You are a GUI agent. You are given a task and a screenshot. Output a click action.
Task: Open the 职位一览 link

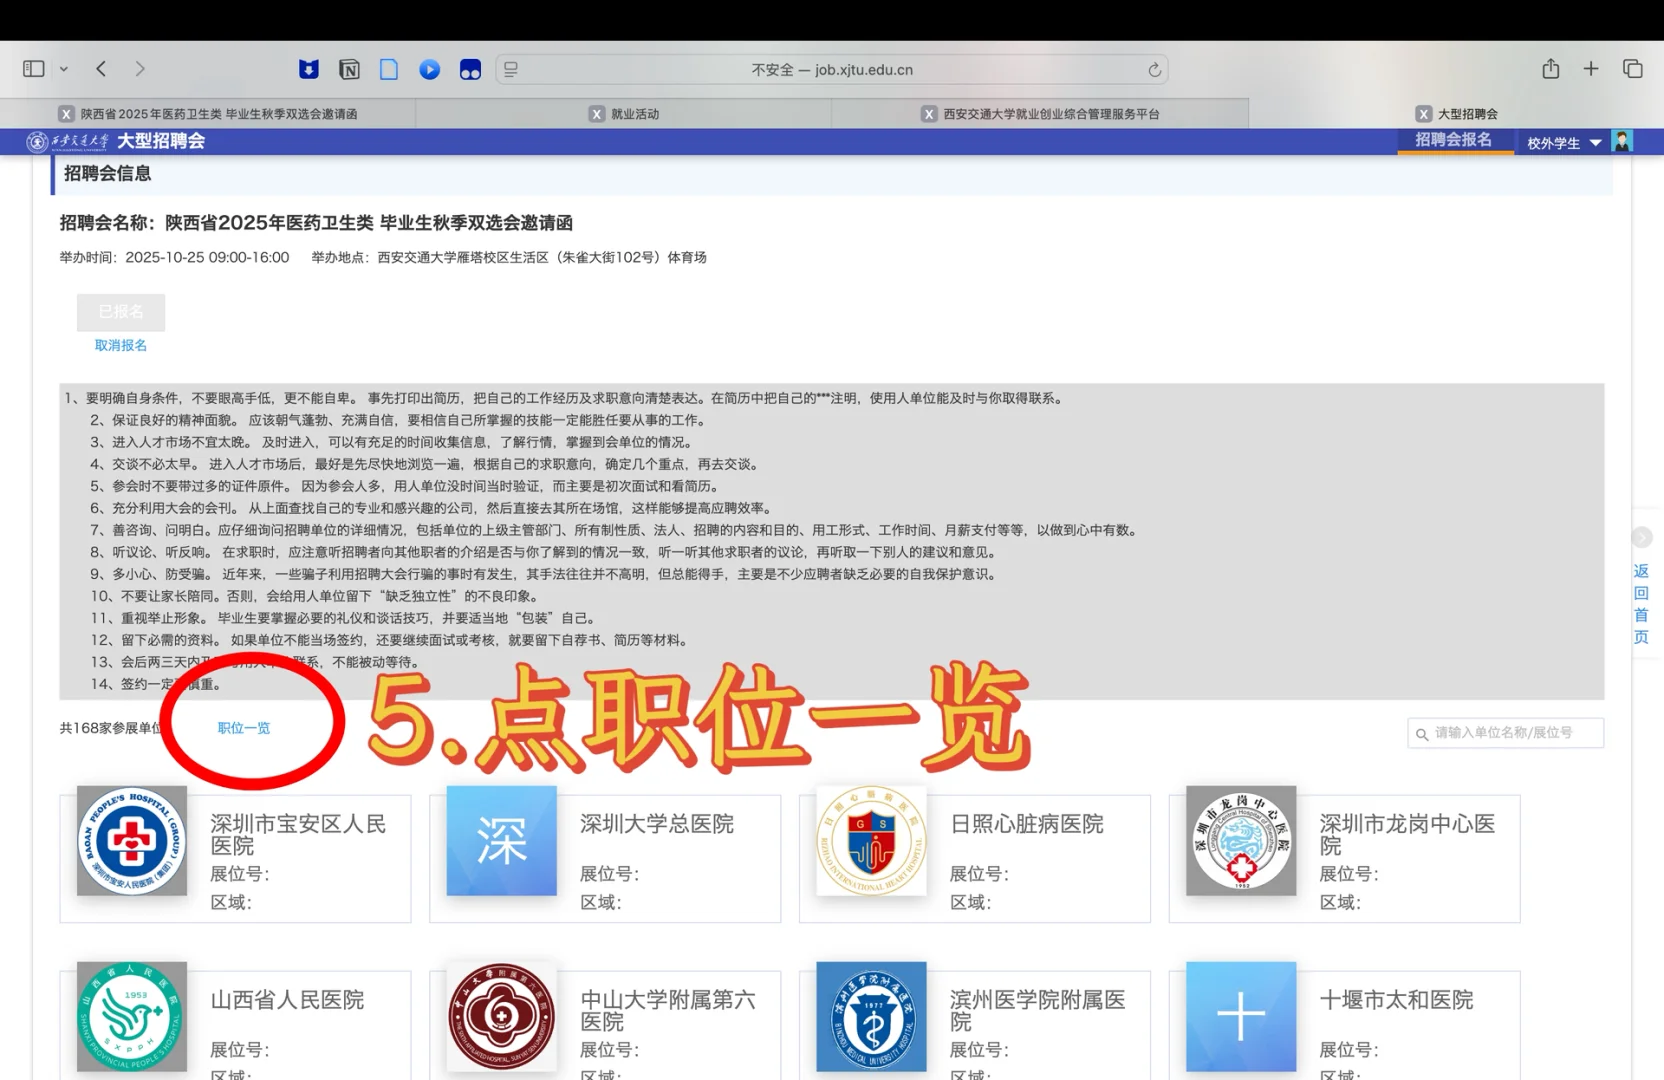coord(244,728)
